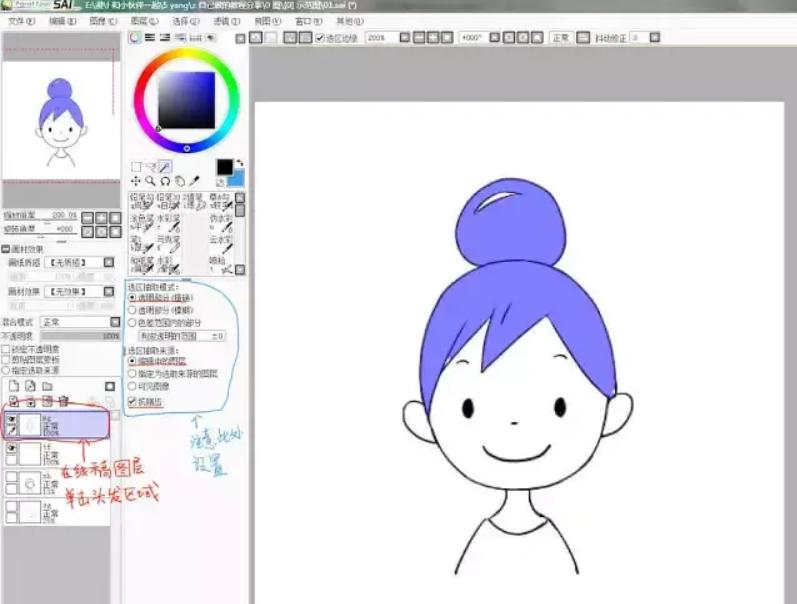Open the 画材效果 【无效果】 dropdown
The width and height of the screenshot is (797, 604).
pos(80,291)
